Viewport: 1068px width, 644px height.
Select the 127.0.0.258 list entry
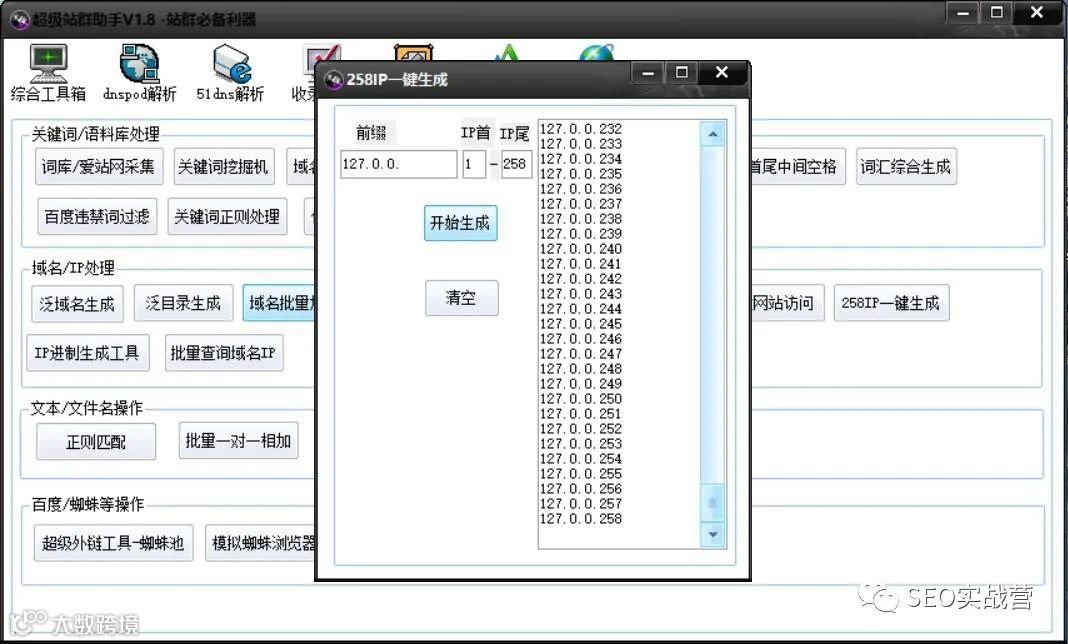pos(581,519)
